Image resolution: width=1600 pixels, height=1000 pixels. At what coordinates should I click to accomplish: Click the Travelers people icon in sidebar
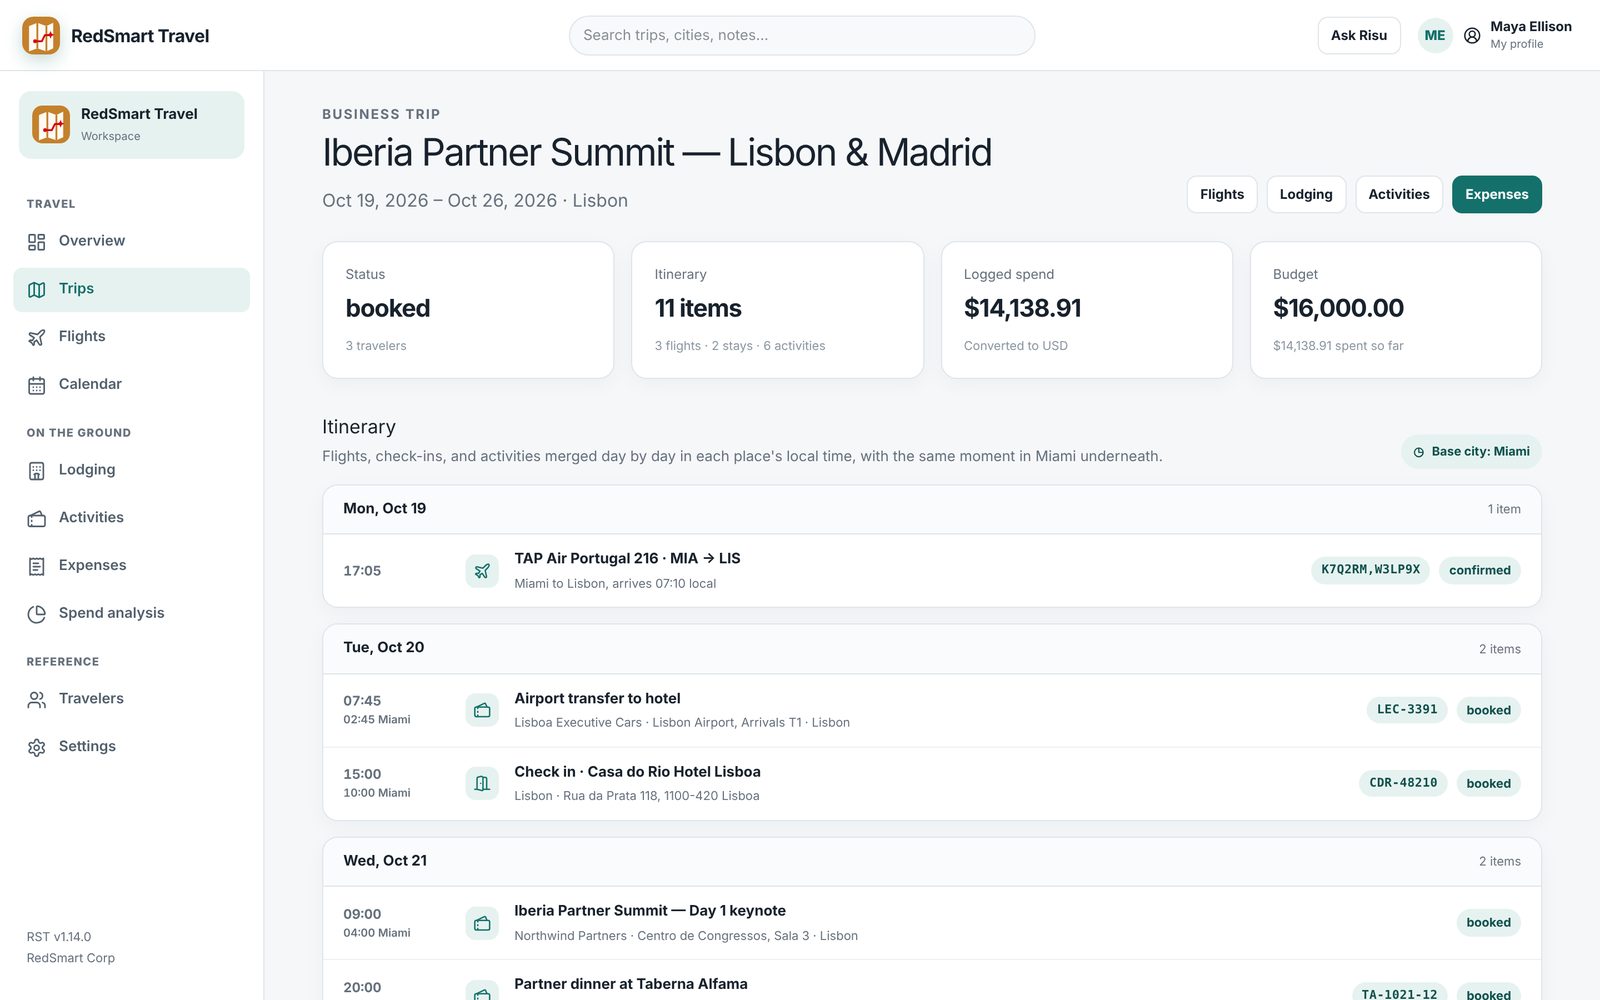click(x=37, y=700)
